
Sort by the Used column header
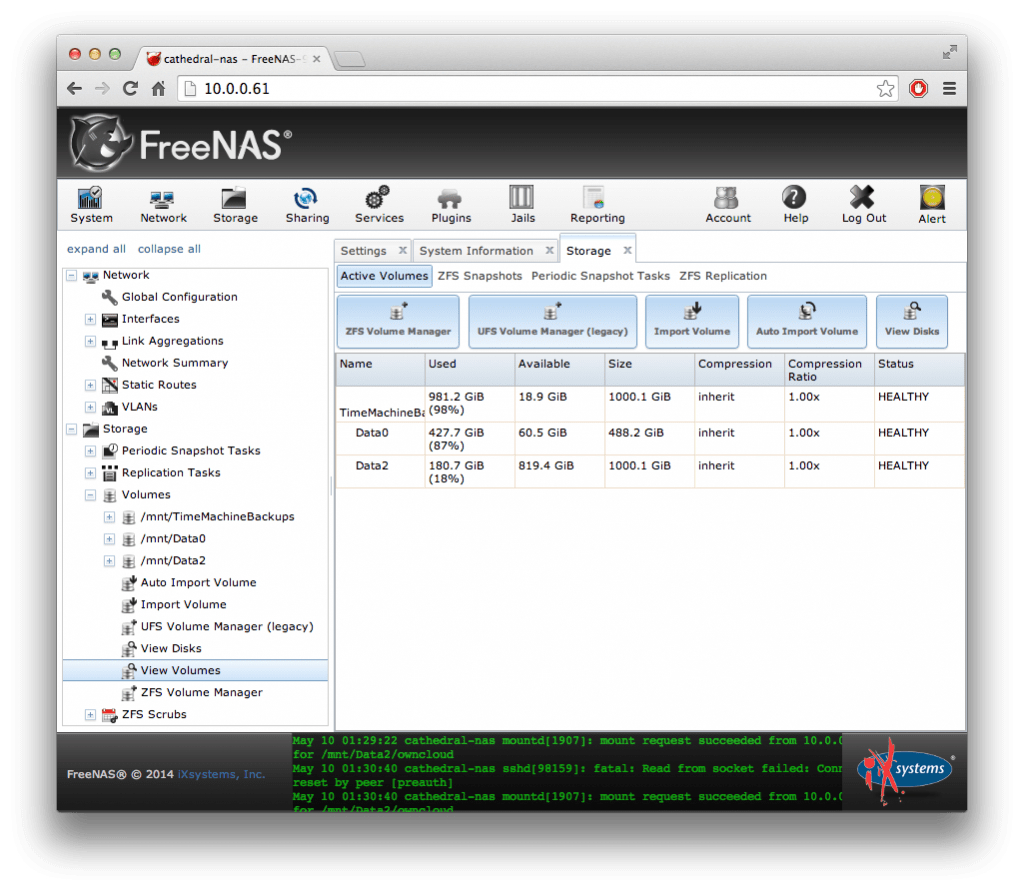(470, 370)
